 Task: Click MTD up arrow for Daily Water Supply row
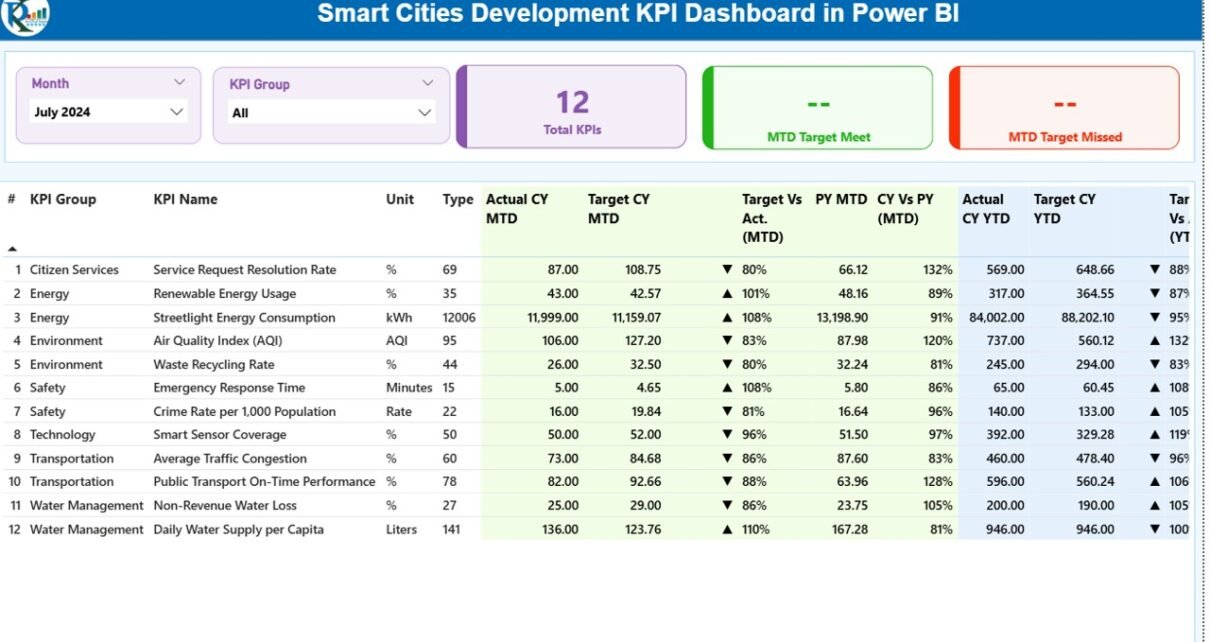pyautogui.click(x=727, y=530)
